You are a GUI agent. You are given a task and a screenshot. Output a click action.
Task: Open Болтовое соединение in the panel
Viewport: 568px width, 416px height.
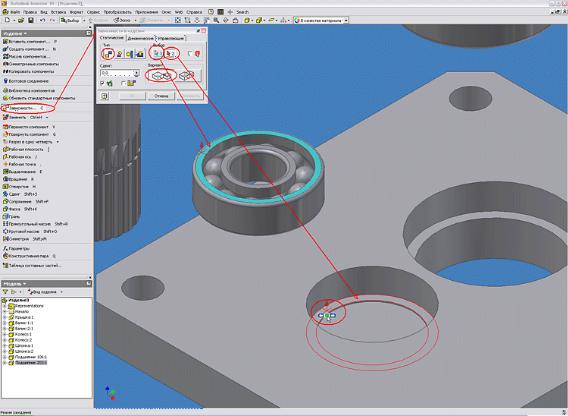tap(26, 81)
